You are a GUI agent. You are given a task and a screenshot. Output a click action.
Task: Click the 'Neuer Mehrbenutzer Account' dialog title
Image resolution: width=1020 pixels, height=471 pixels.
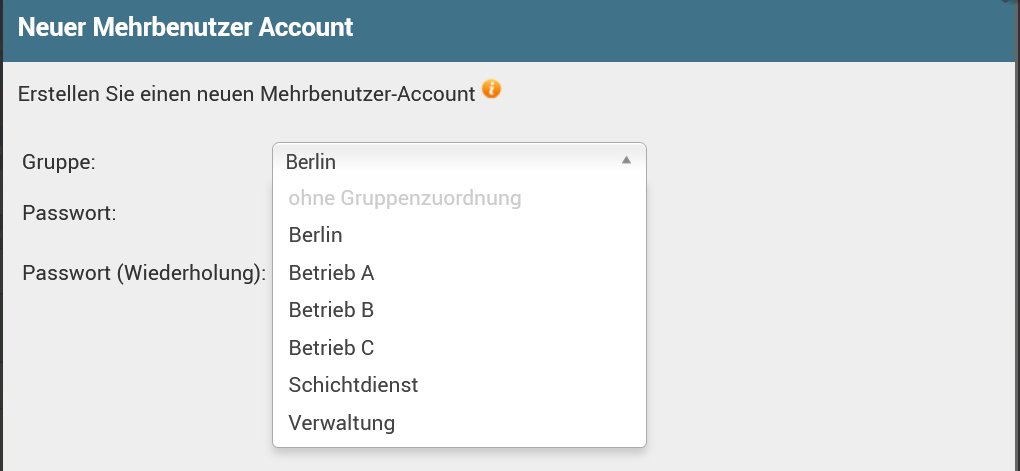click(x=186, y=27)
